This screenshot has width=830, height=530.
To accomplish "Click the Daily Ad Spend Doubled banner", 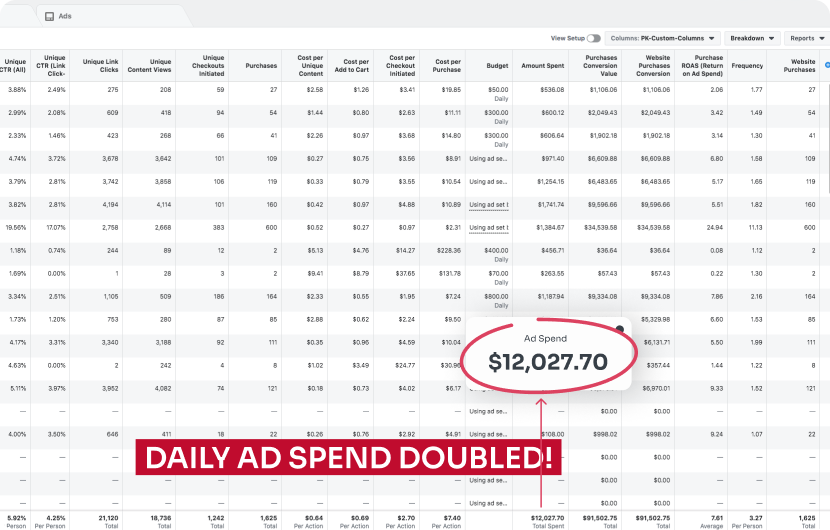I will [349, 458].
